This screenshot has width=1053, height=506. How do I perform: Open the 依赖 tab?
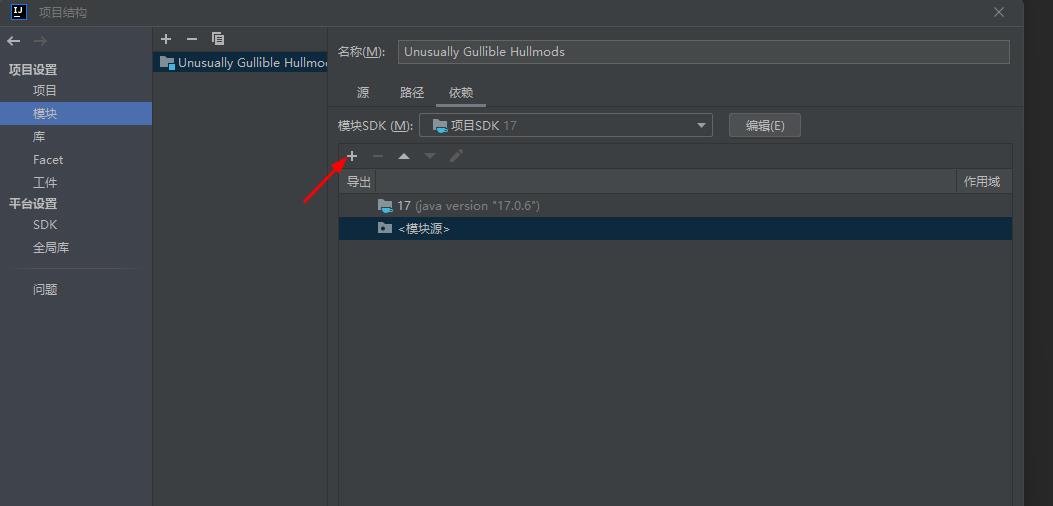[x=461, y=93]
